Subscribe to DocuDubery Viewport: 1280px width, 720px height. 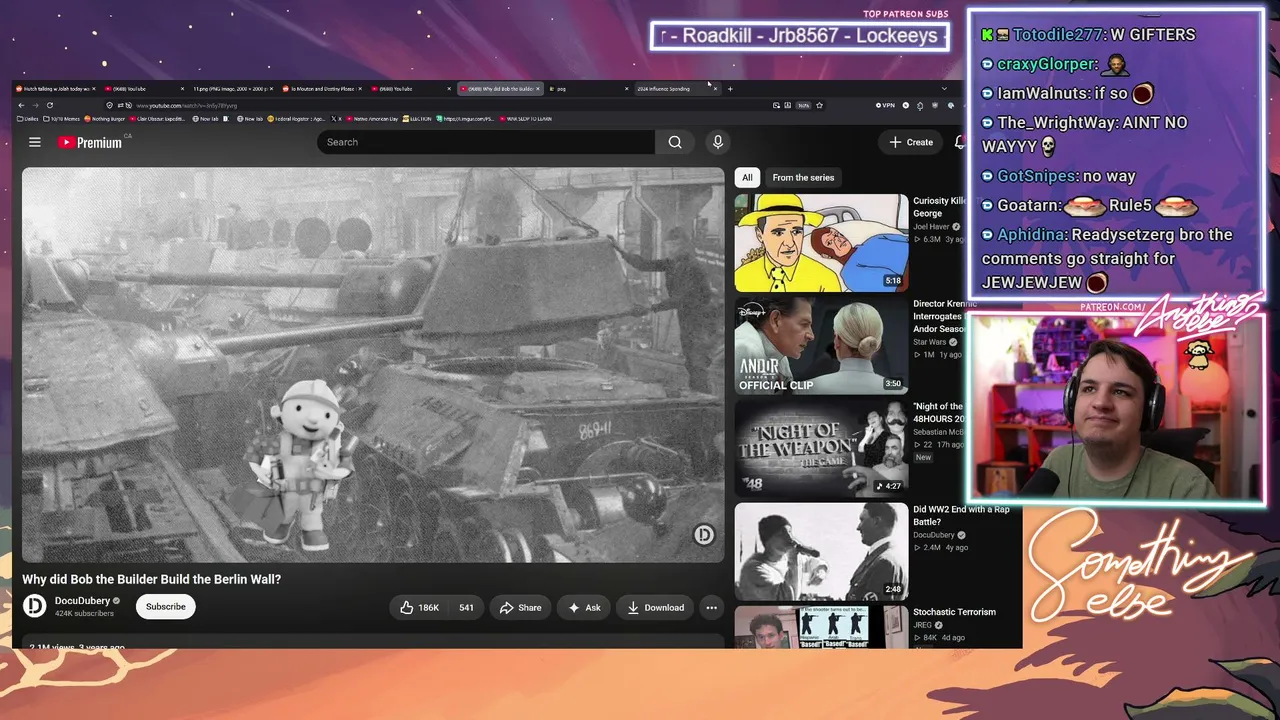166,606
